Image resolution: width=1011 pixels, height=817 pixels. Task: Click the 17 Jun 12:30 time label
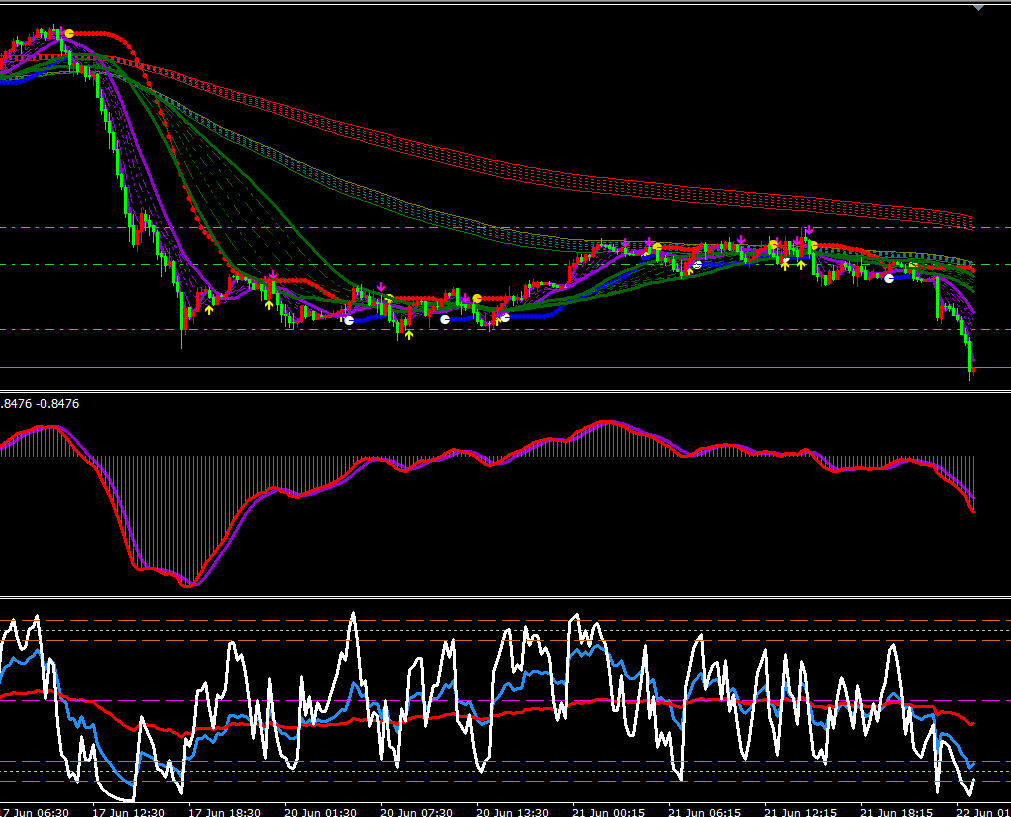pos(128,812)
